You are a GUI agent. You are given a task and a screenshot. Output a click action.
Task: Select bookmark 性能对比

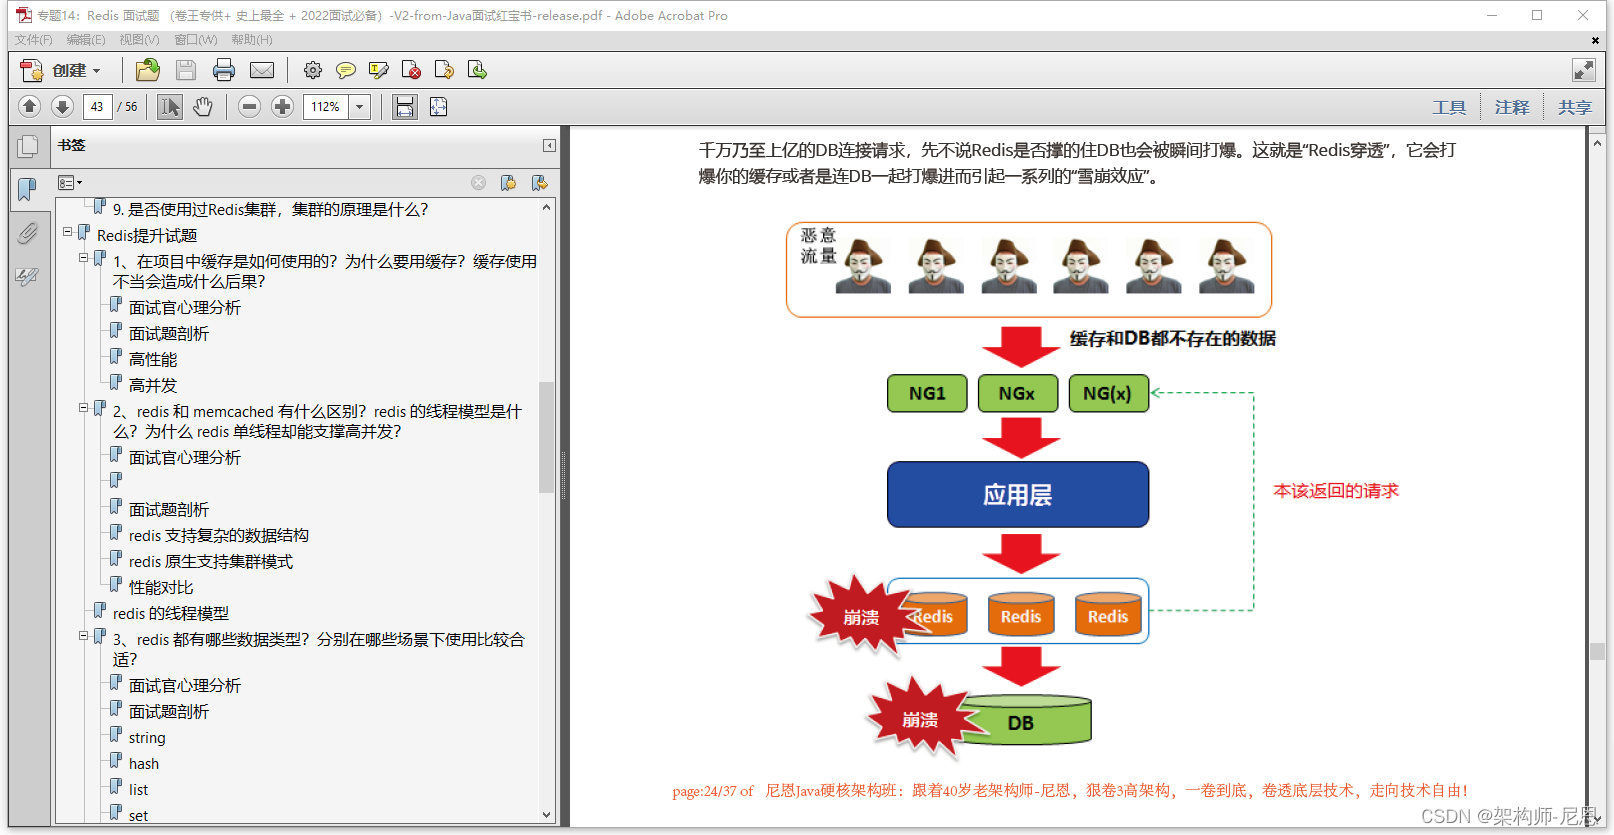click(x=161, y=587)
